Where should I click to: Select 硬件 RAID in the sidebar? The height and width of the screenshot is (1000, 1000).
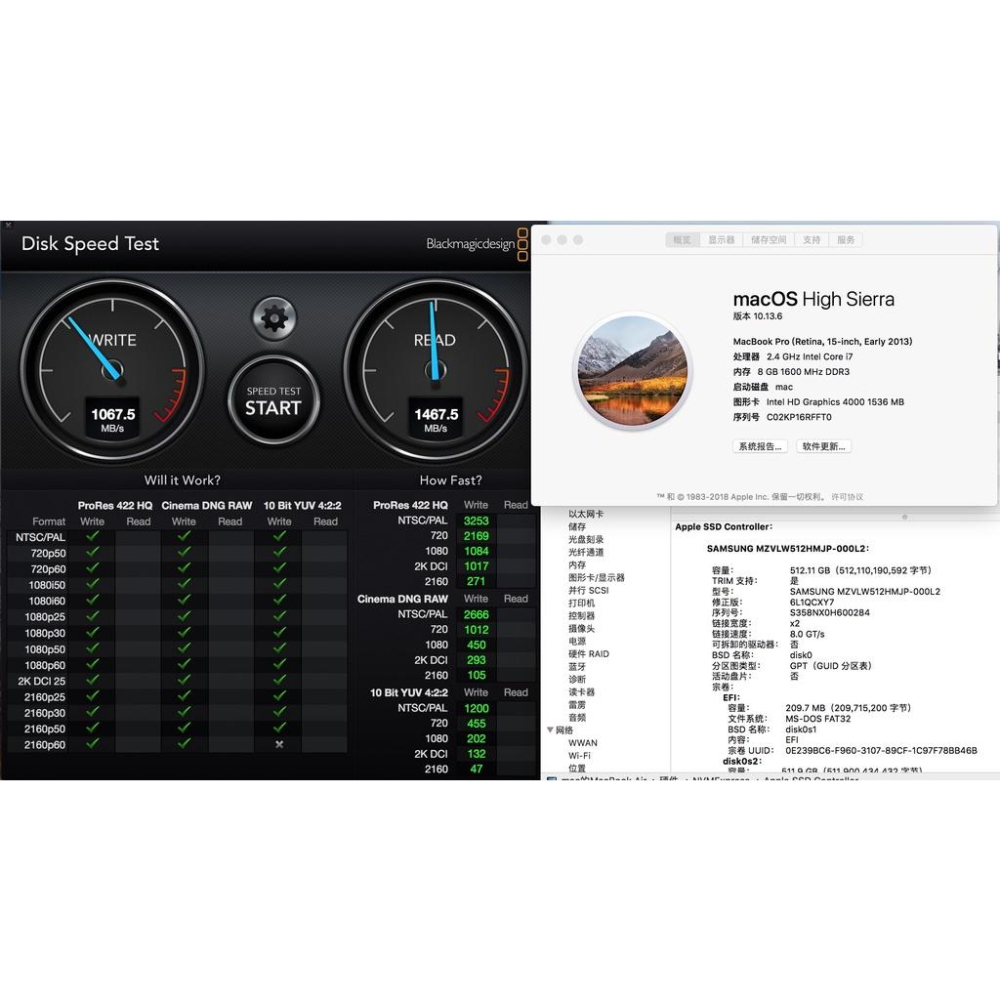588,654
